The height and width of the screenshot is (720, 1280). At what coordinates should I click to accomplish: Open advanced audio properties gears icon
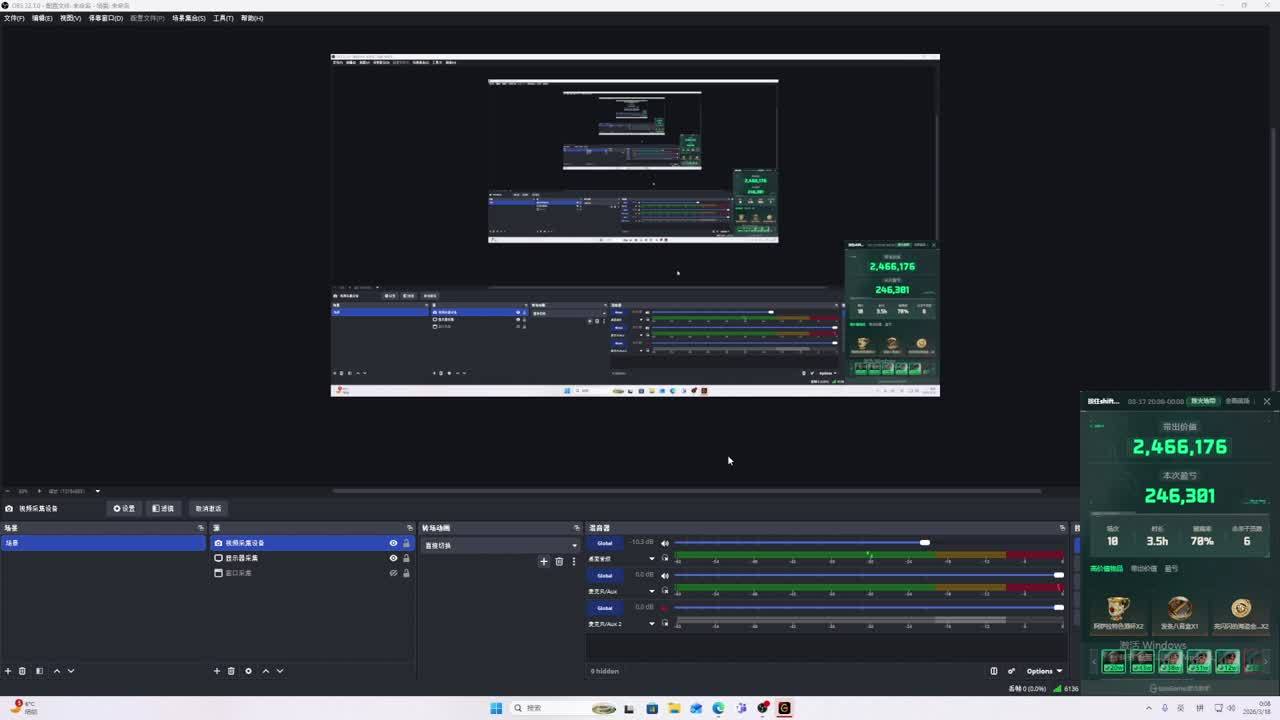click(1011, 671)
